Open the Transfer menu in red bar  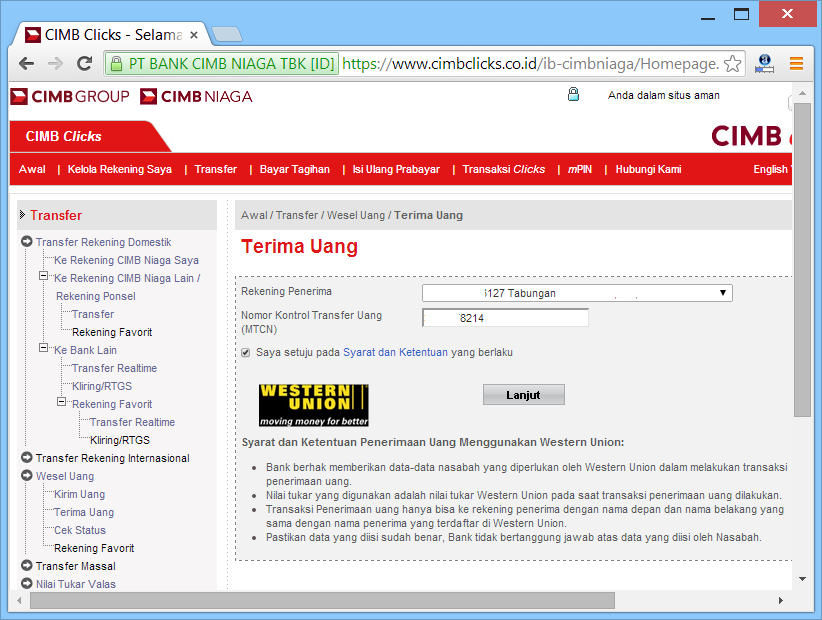tap(215, 169)
